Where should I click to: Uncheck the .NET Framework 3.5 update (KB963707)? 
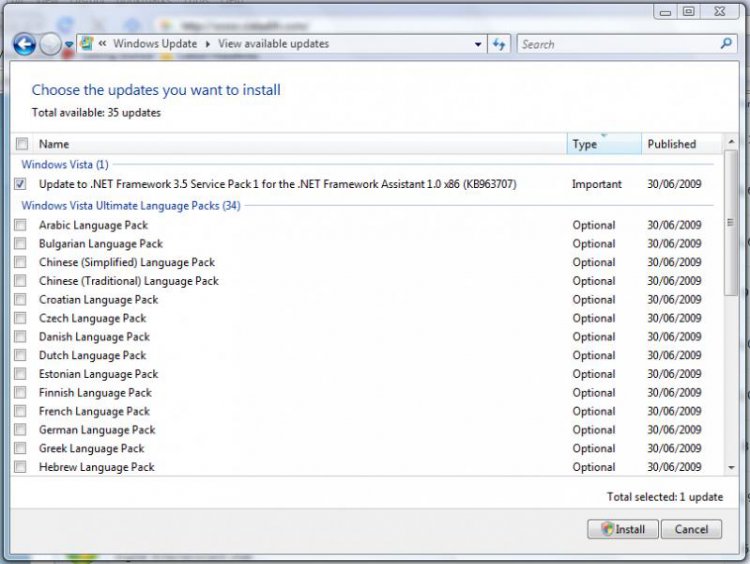pos(20,184)
